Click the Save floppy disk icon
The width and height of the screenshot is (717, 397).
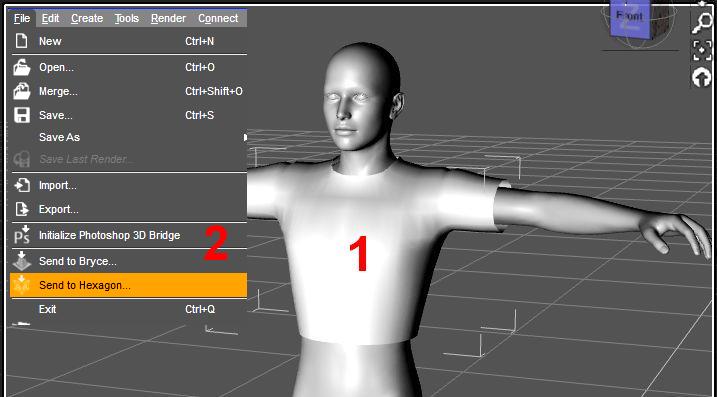(x=21, y=115)
